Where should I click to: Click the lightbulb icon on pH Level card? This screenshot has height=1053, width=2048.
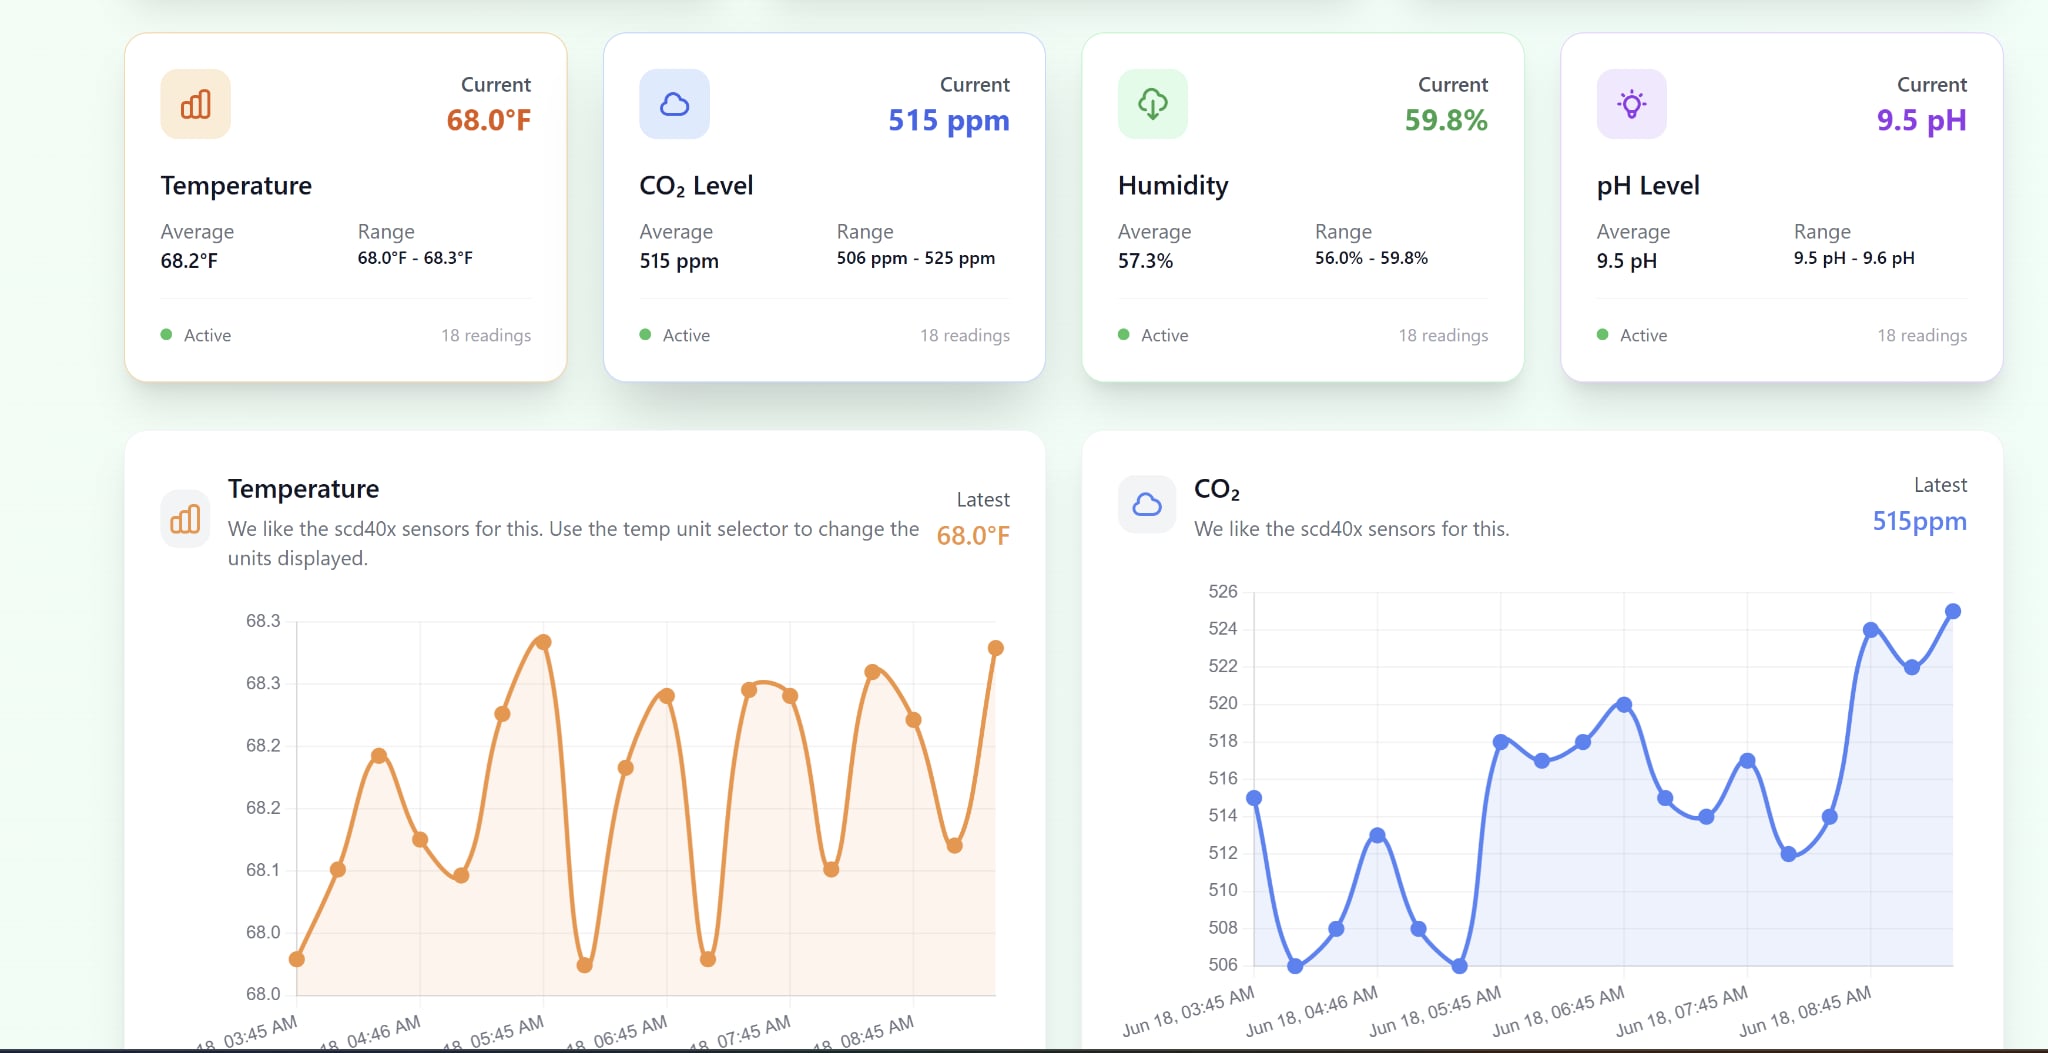click(x=1632, y=103)
